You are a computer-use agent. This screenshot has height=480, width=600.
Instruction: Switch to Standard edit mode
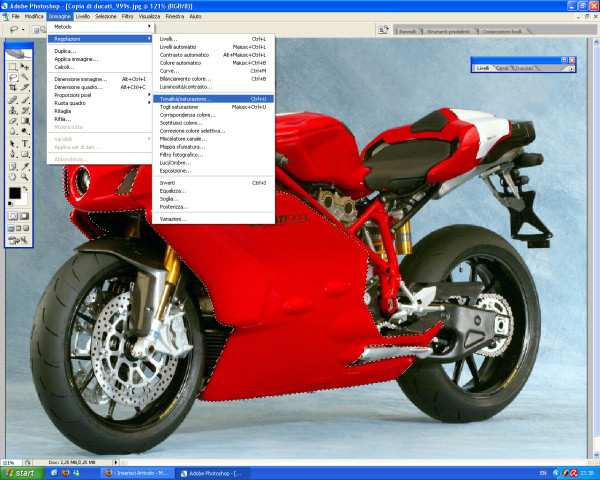[x=13, y=215]
